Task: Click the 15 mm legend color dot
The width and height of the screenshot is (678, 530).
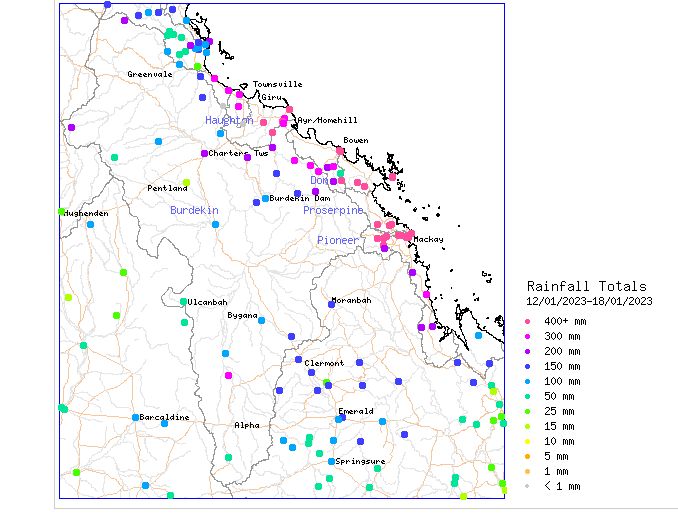Action: coord(527,427)
